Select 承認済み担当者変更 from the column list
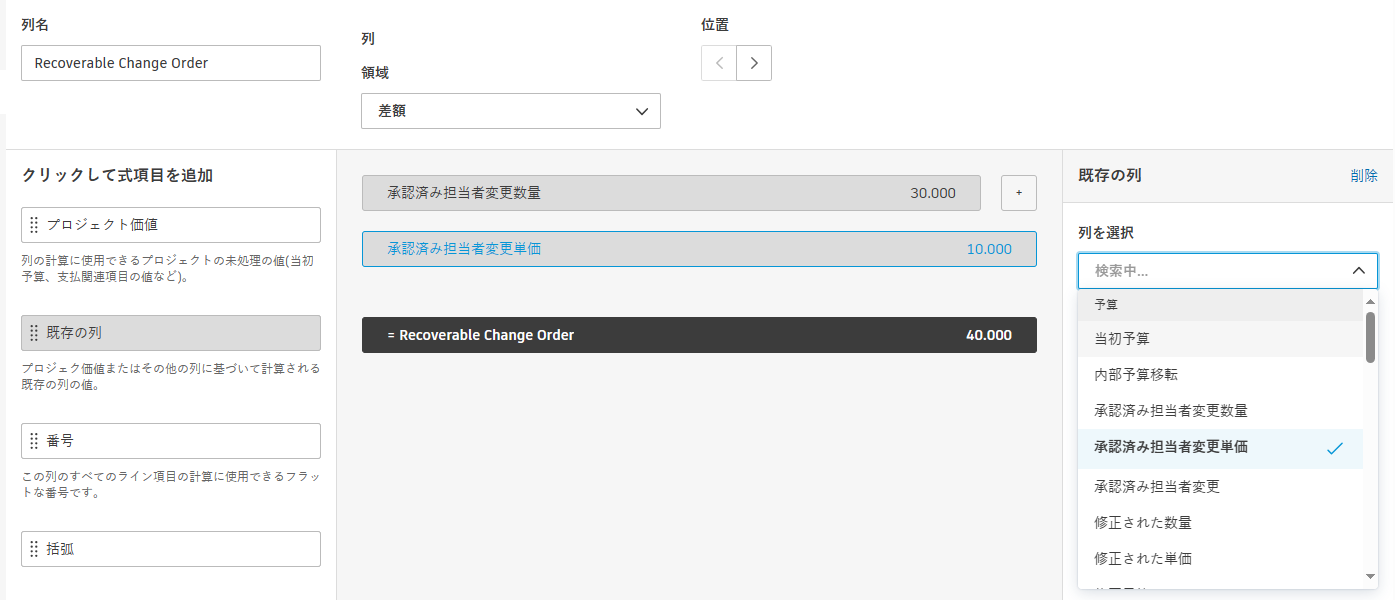This screenshot has width=1395, height=600. [x=1220, y=487]
